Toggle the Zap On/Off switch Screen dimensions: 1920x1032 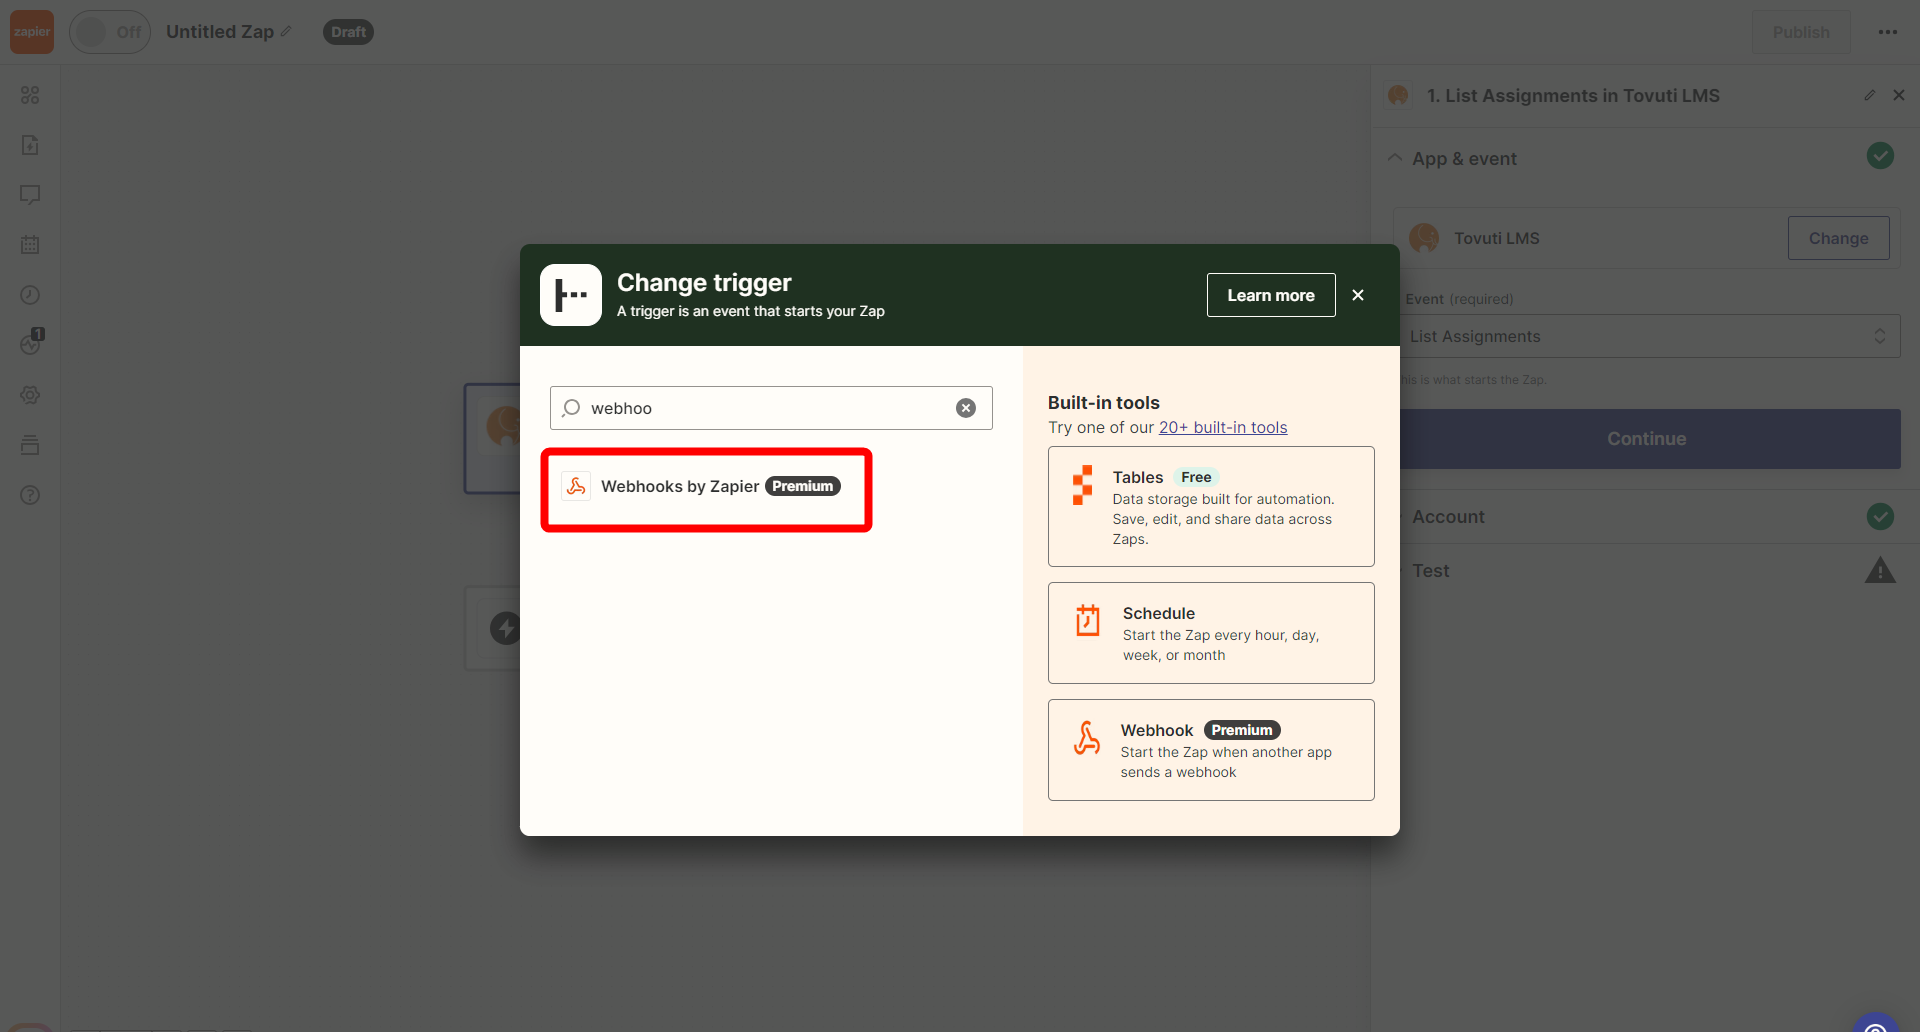click(x=109, y=32)
